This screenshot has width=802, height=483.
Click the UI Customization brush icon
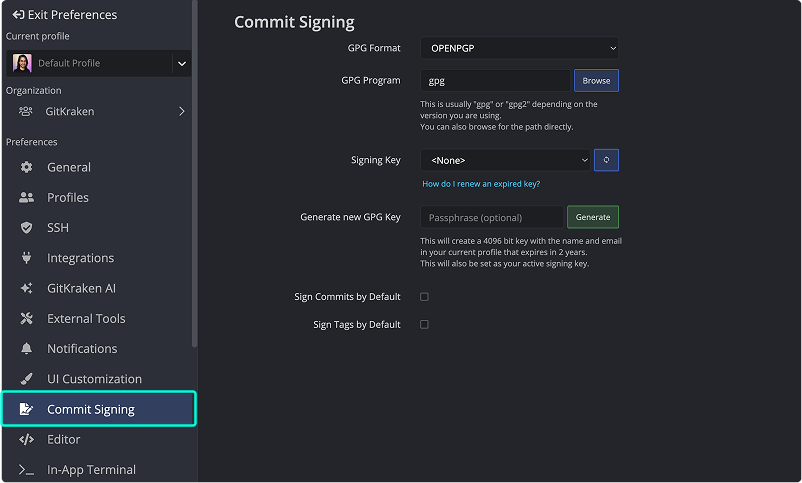pos(27,379)
